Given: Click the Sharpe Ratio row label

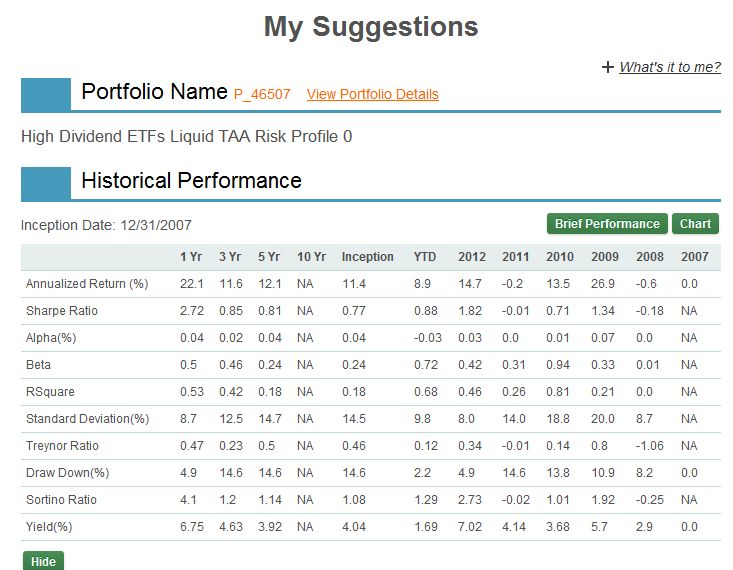Looking at the screenshot, I should pos(62,311).
